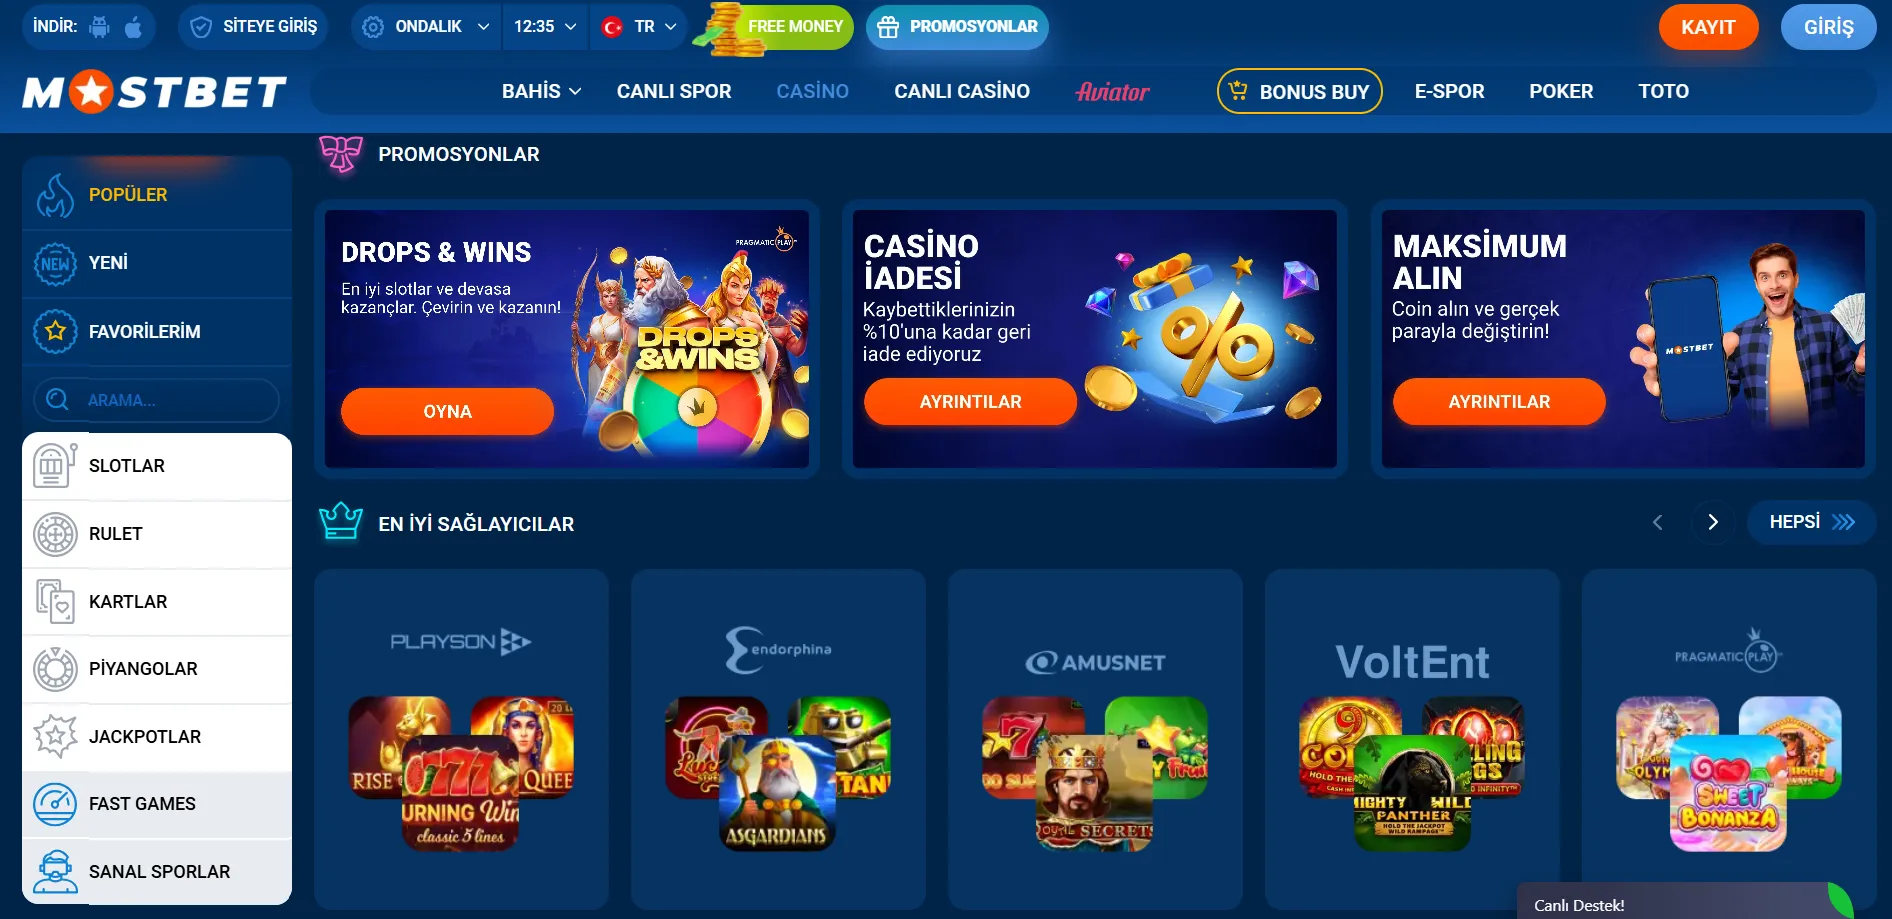Open the Aviator menu item
Screen dimensions: 1892x919
[x=1112, y=92]
